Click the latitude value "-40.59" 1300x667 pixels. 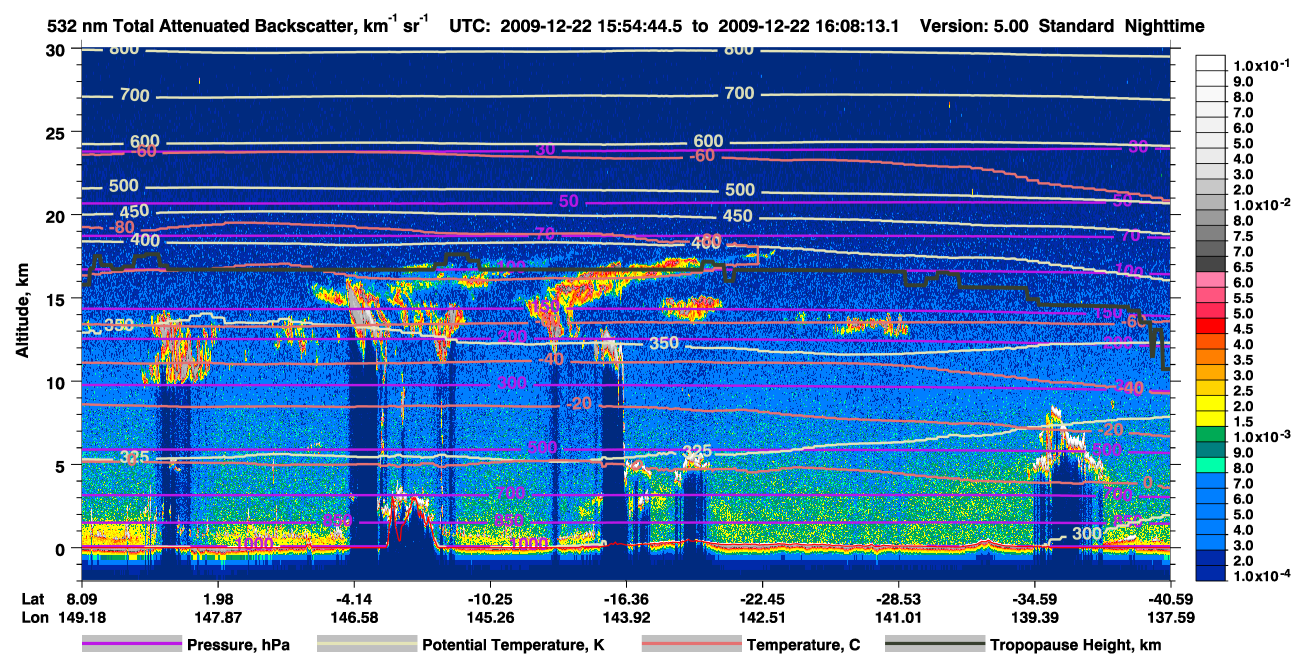coord(1170,598)
